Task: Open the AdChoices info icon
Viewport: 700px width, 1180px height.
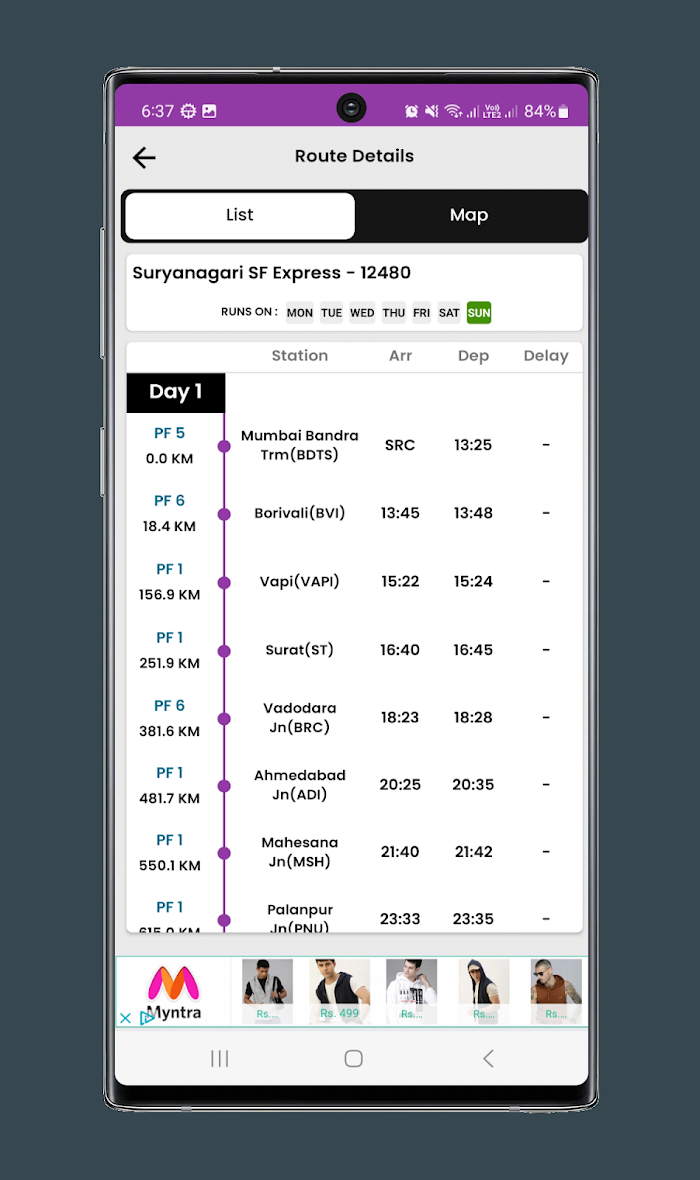Action: tap(146, 1017)
